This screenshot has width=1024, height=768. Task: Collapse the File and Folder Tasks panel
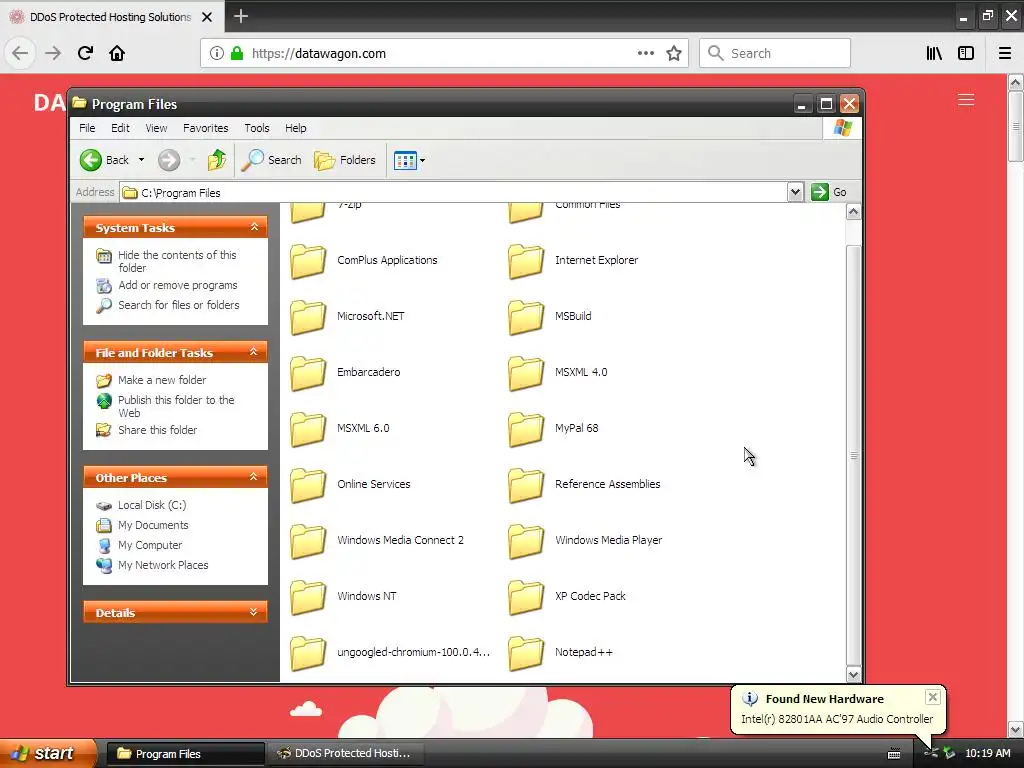point(254,352)
